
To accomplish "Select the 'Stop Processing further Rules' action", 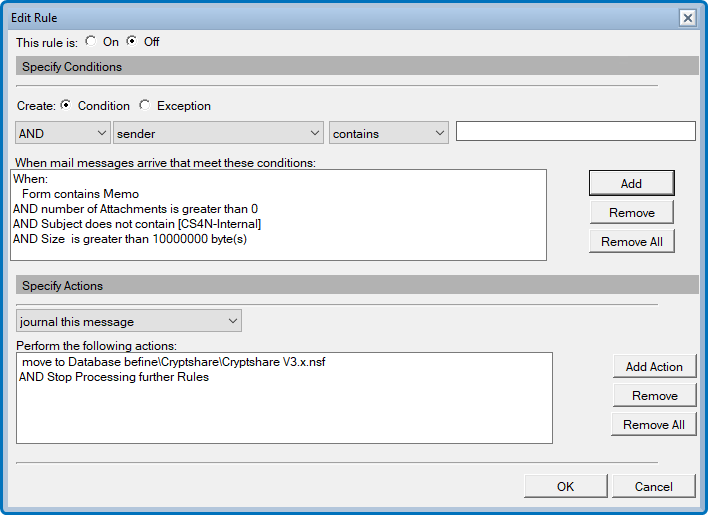I will click(113, 377).
